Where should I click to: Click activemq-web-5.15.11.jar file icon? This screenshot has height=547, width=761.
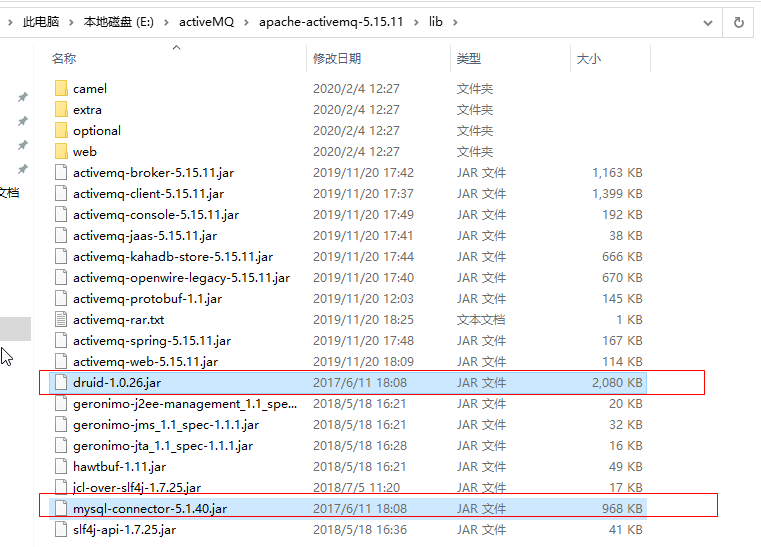[61, 362]
